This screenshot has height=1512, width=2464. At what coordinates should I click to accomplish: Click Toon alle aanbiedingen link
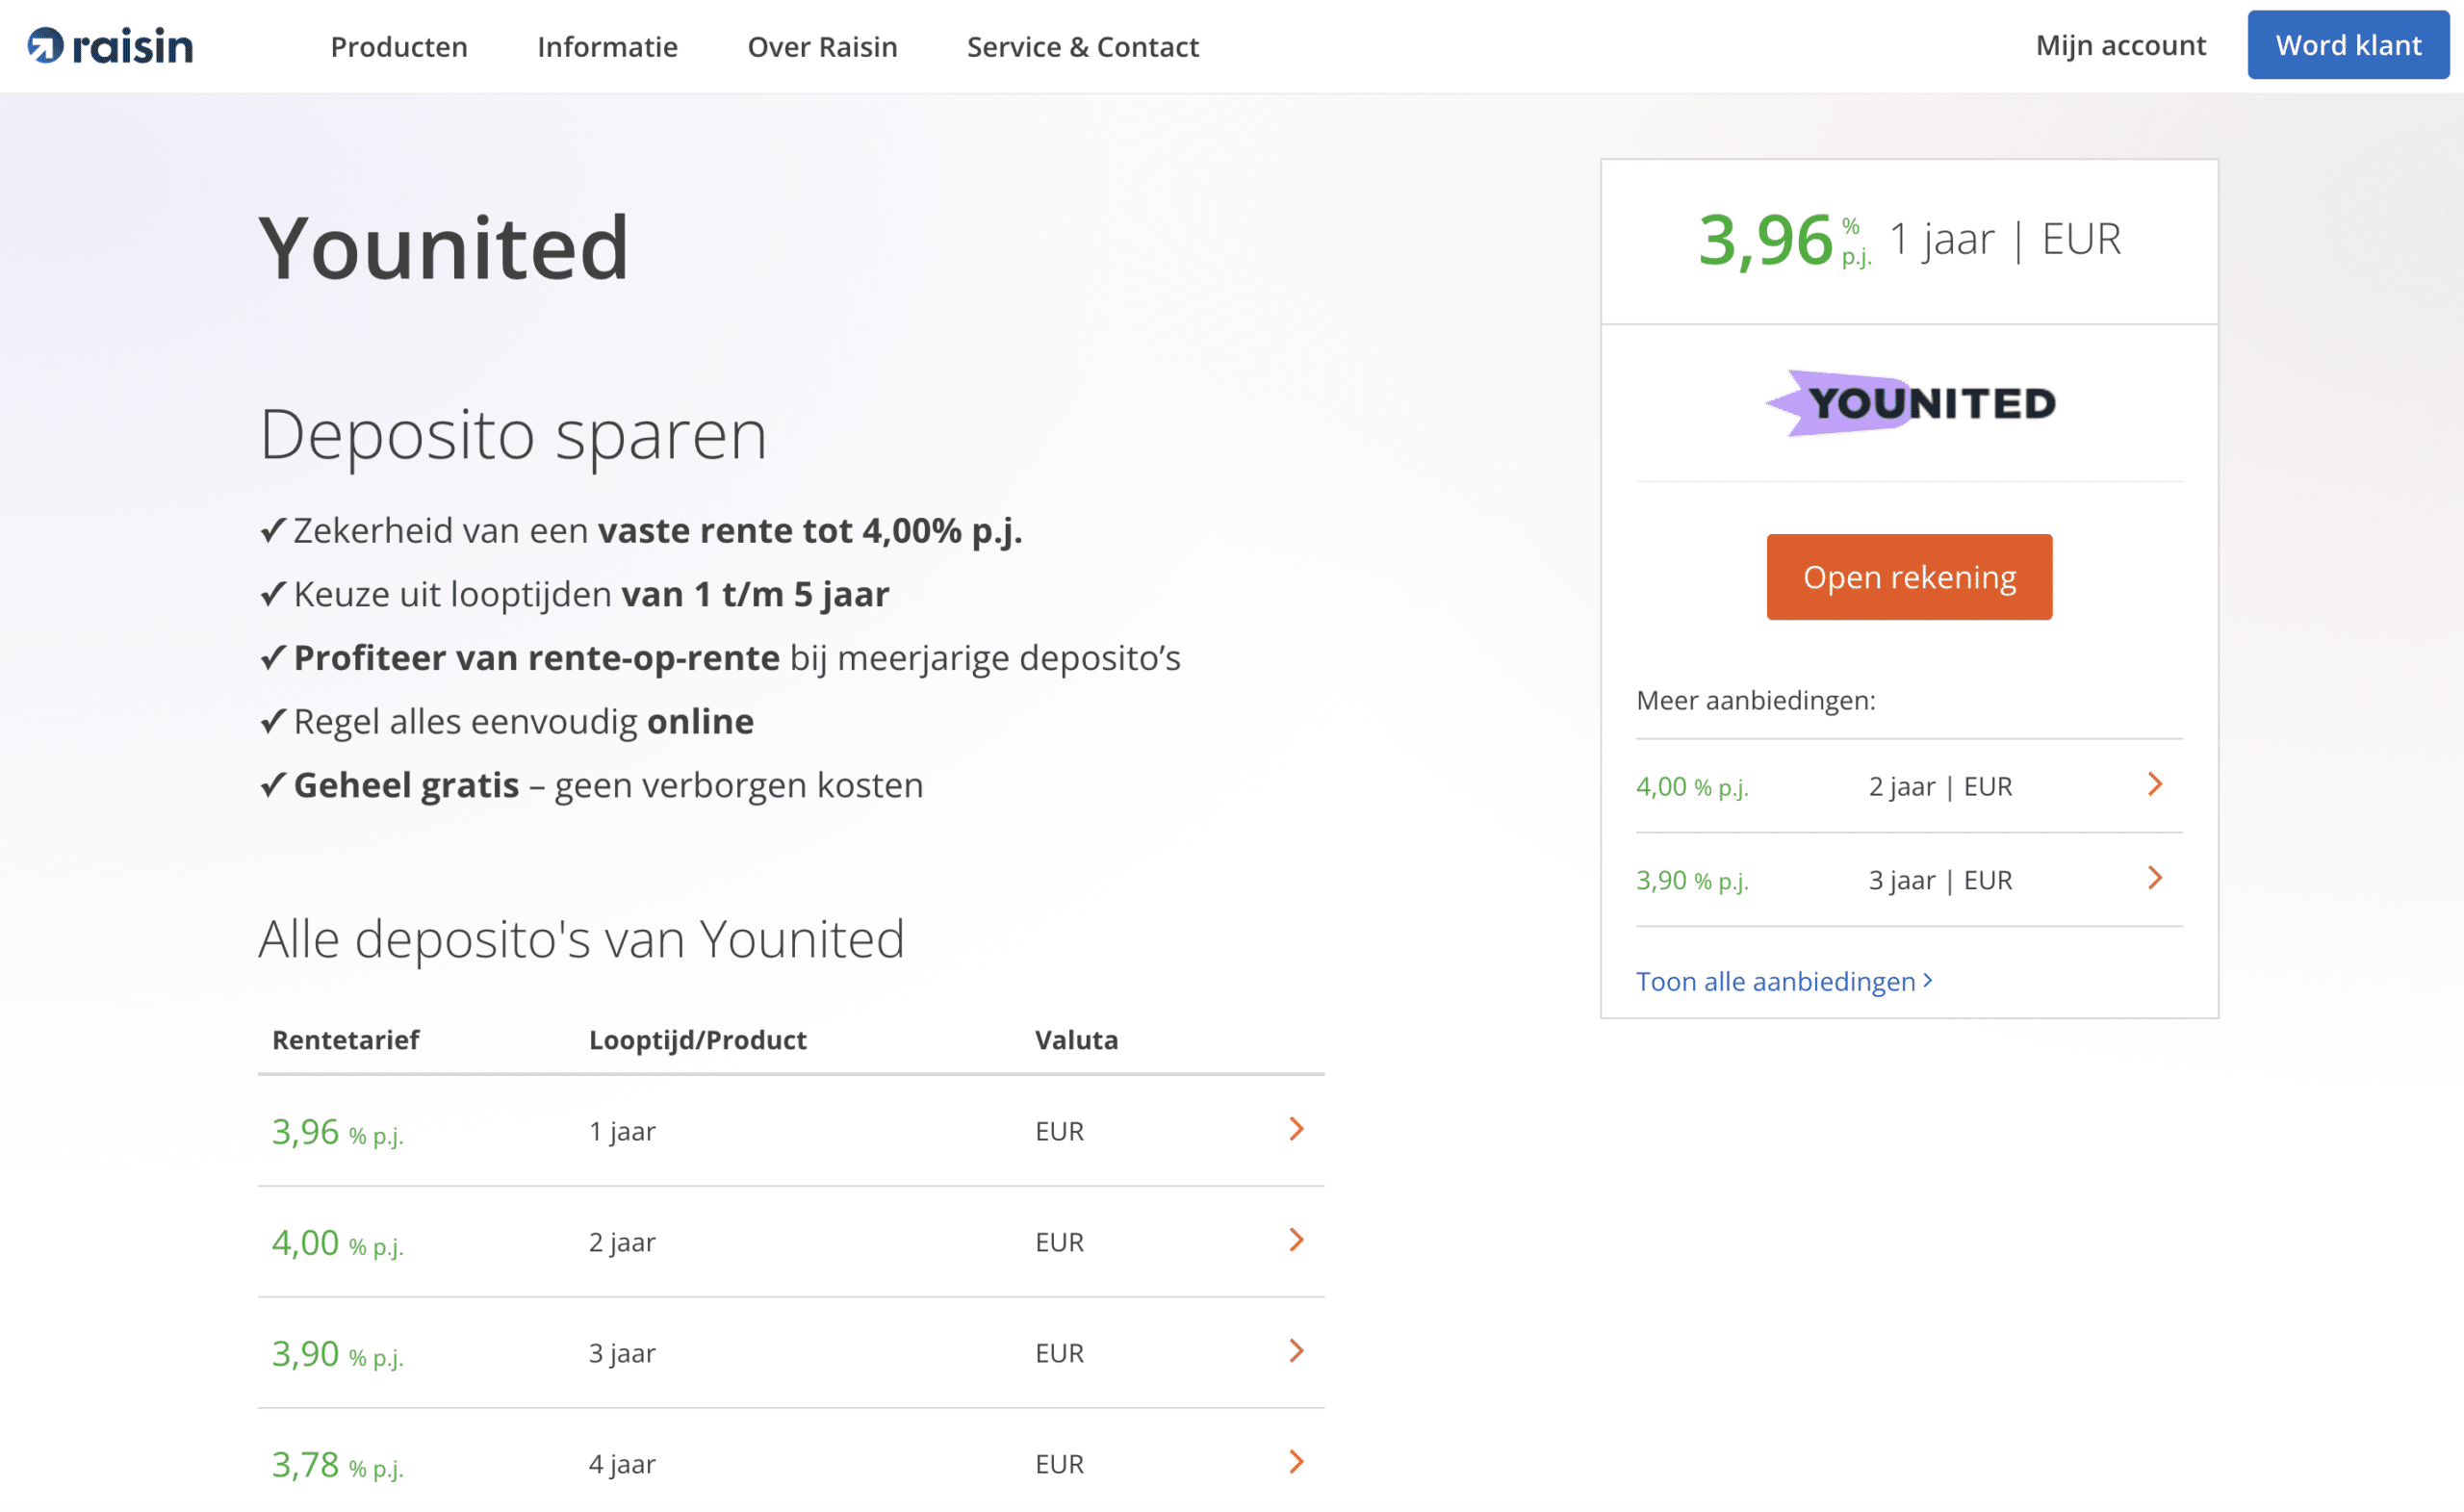[x=1784, y=981]
